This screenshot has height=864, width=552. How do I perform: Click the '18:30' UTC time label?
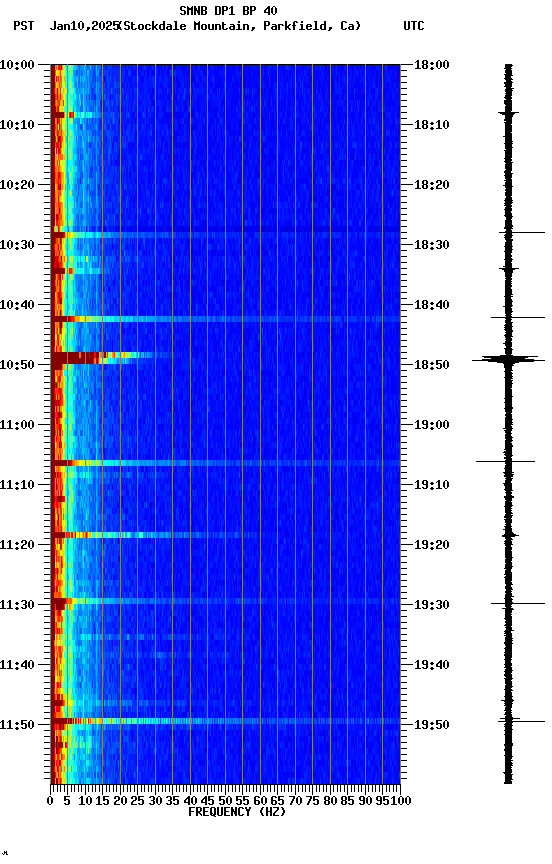pos(432,245)
